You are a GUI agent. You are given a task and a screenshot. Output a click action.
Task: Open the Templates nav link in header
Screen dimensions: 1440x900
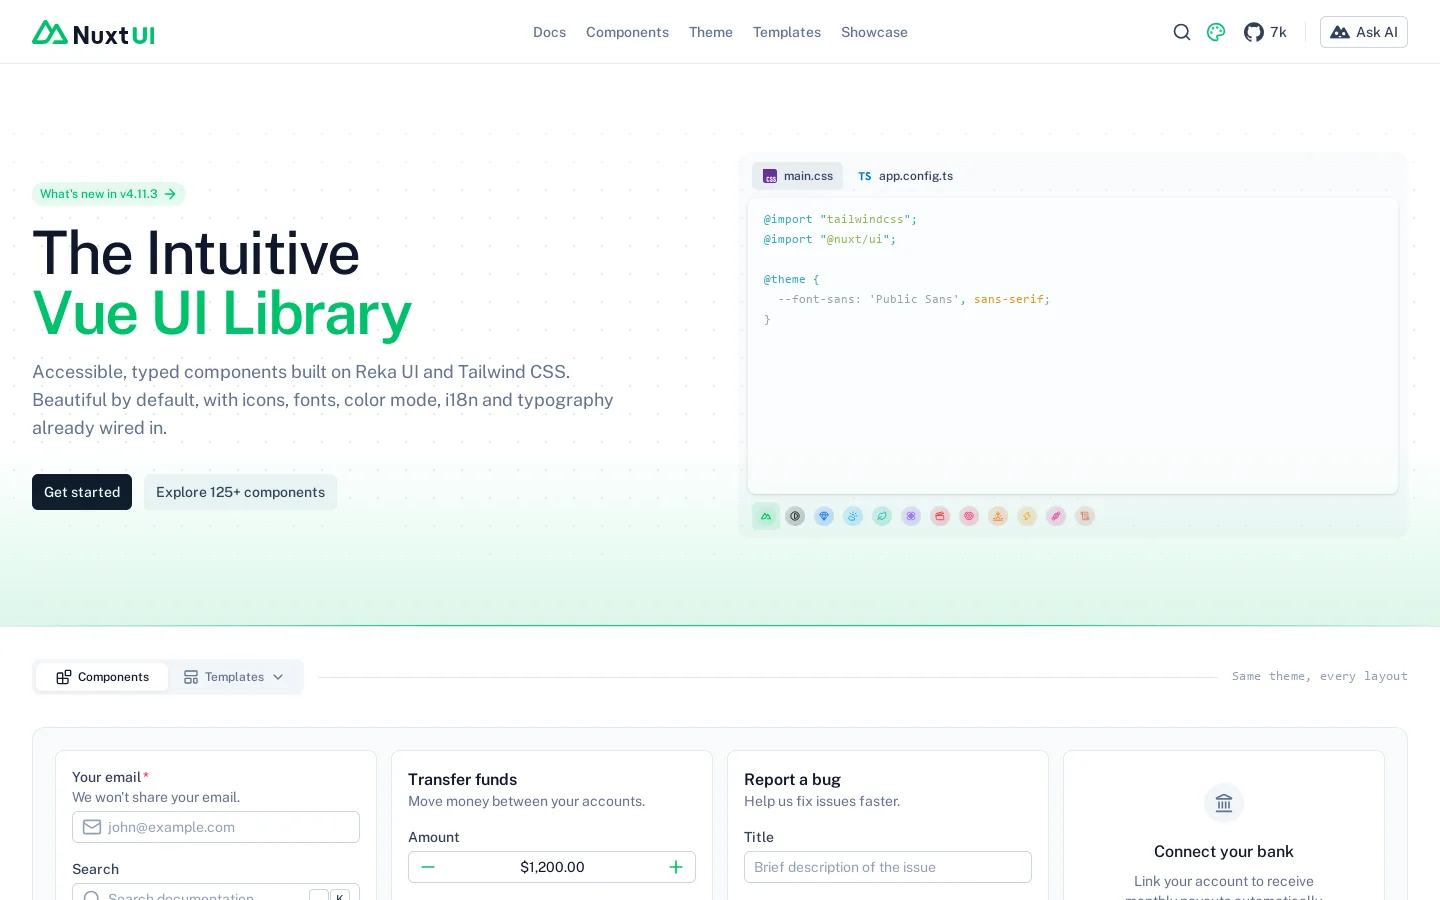point(787,32)
